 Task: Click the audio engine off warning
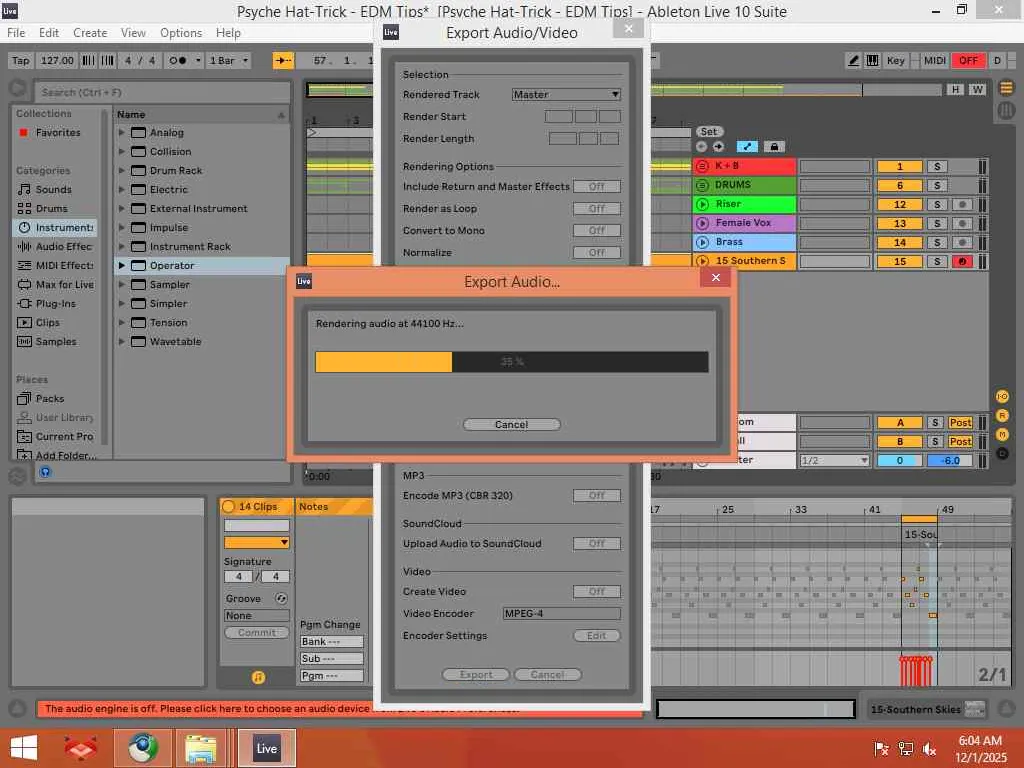(206, 709)
